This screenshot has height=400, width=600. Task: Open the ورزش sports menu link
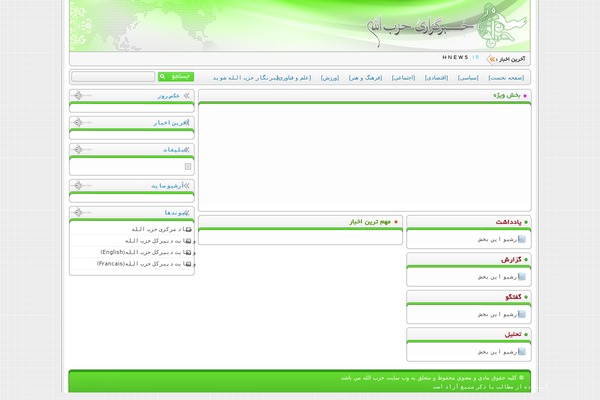[330, 78]
